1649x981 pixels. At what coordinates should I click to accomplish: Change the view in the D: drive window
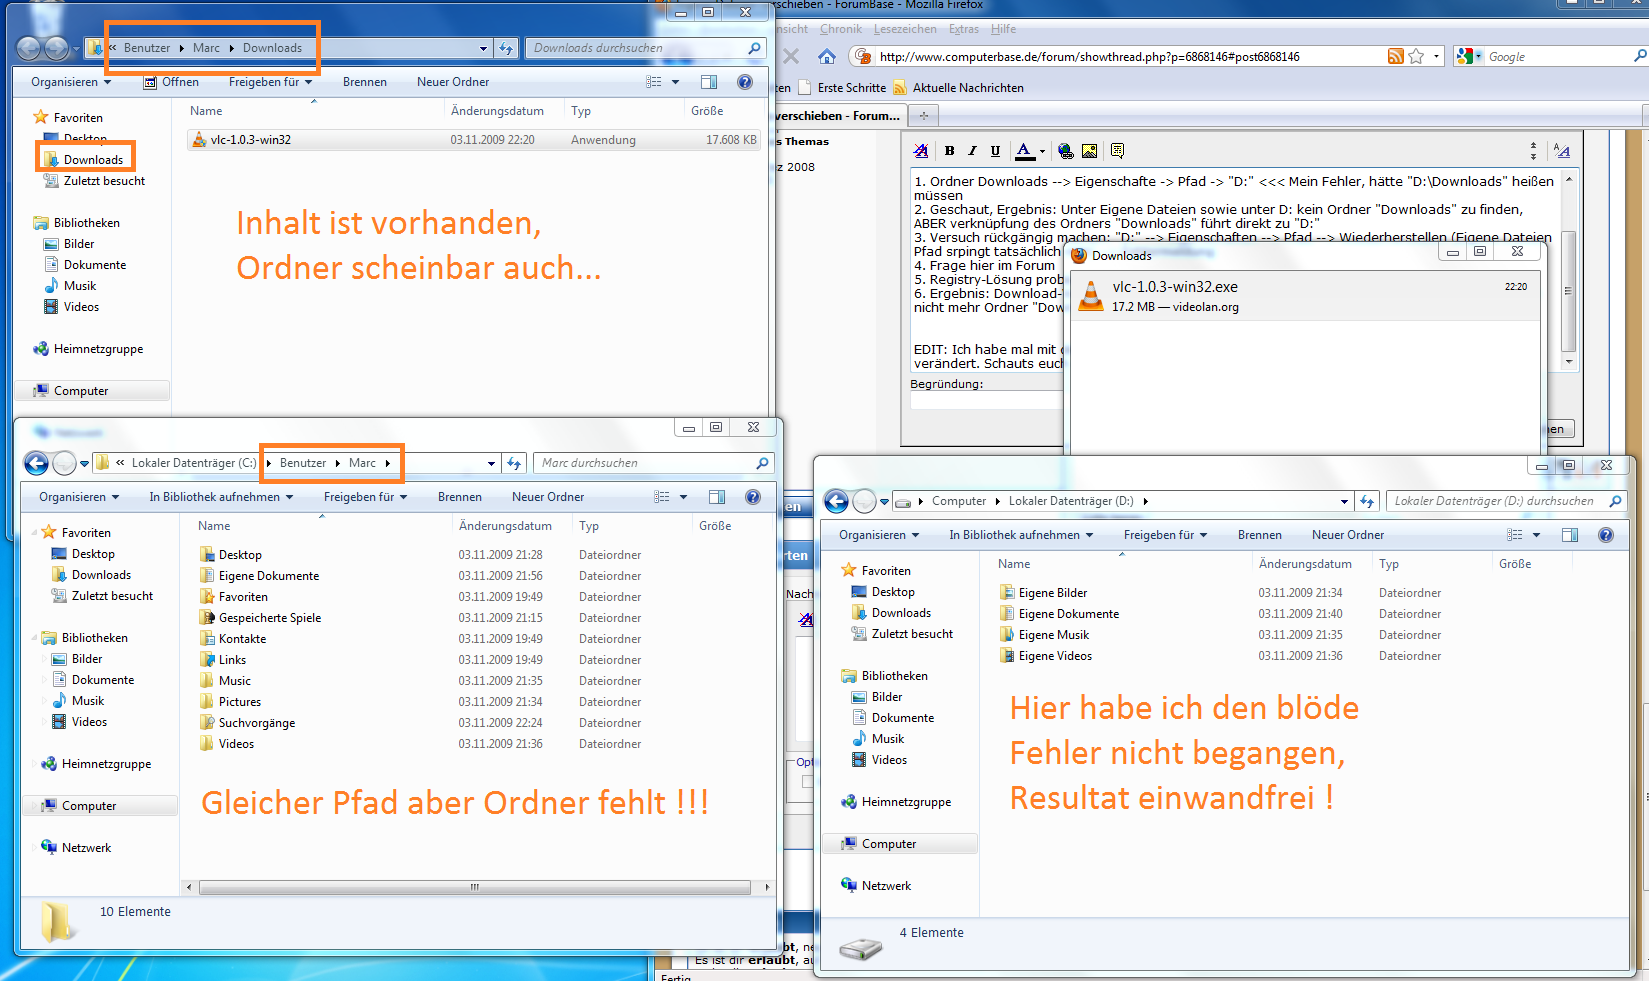point(1515,535)
